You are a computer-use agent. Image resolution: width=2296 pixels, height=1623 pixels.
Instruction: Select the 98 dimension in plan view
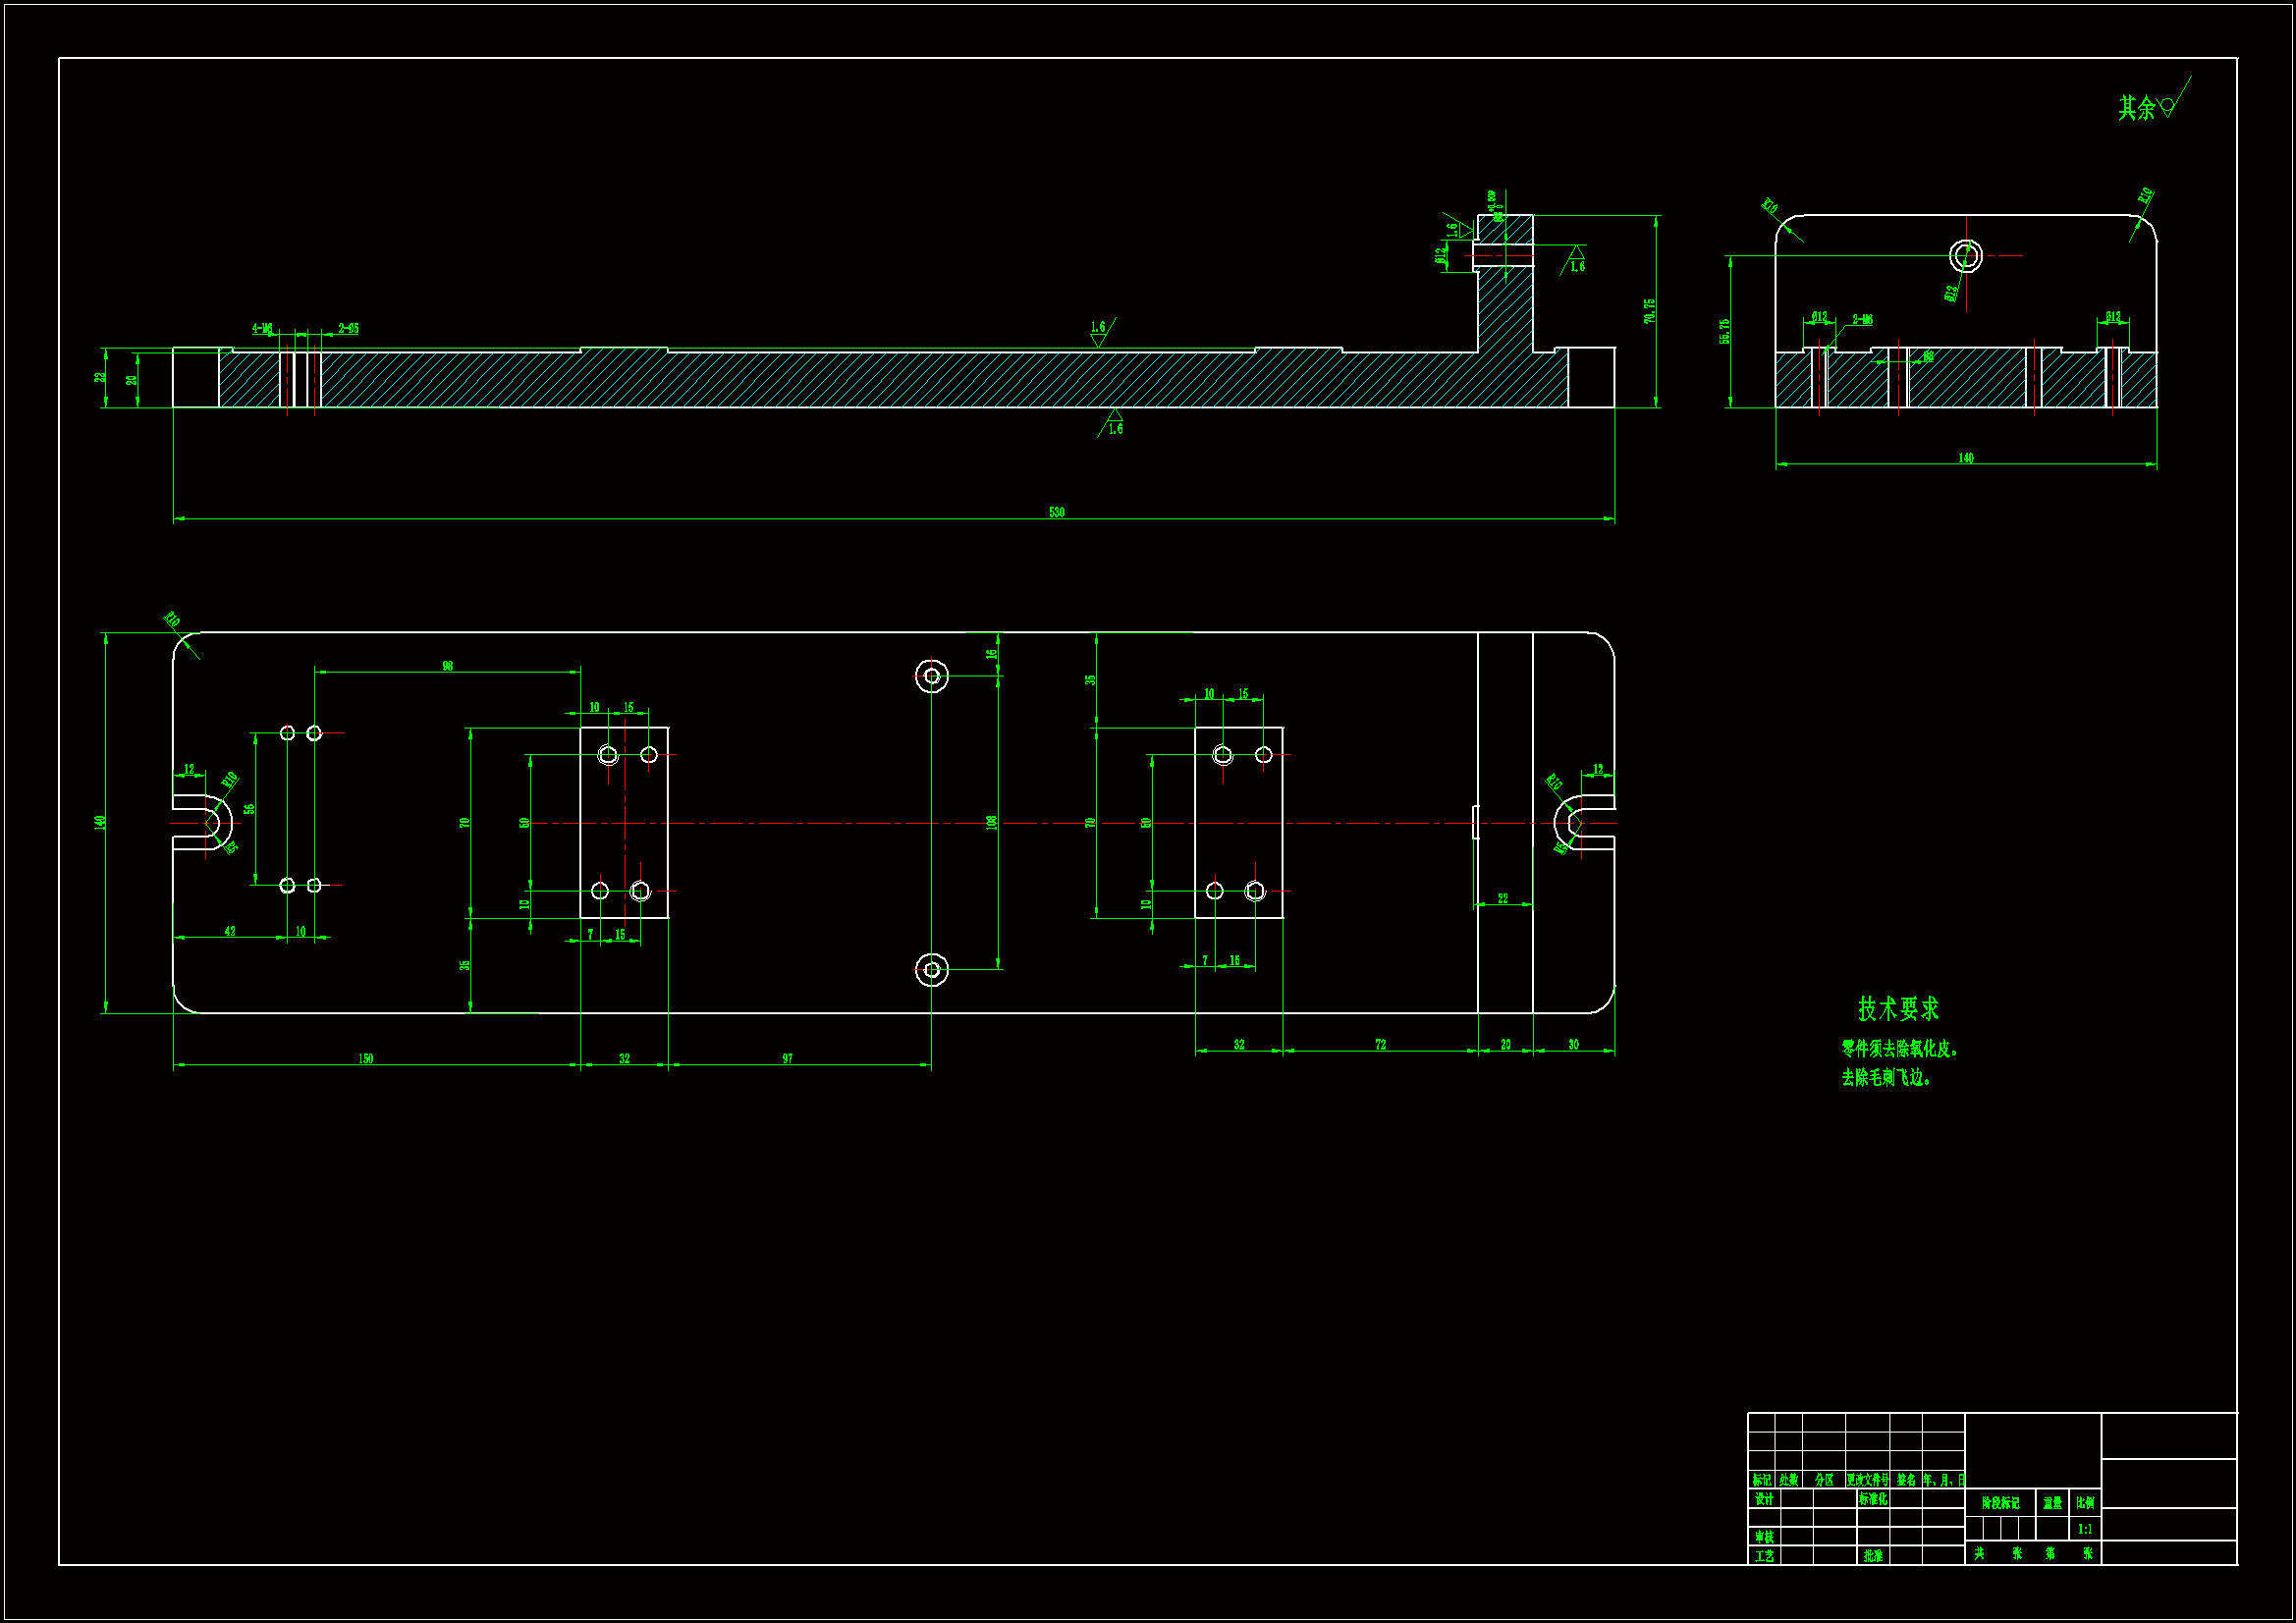[x=447, y=665]
